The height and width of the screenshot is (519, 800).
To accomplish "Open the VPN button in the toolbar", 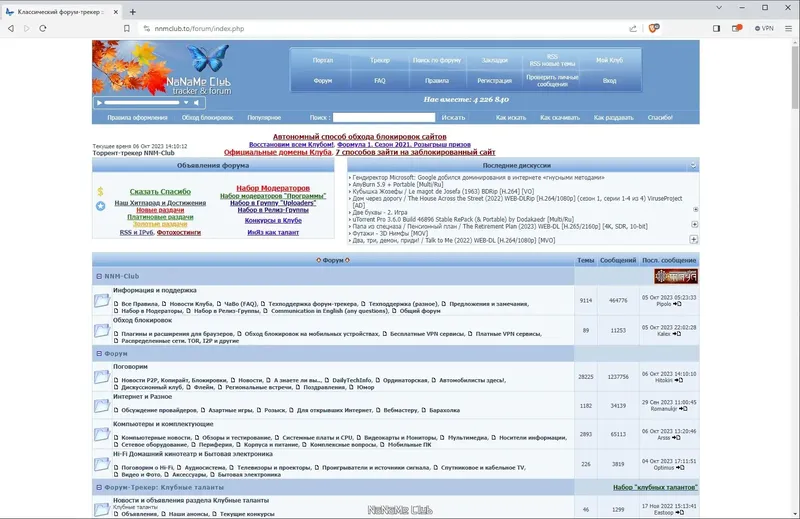I will (764, 29).
